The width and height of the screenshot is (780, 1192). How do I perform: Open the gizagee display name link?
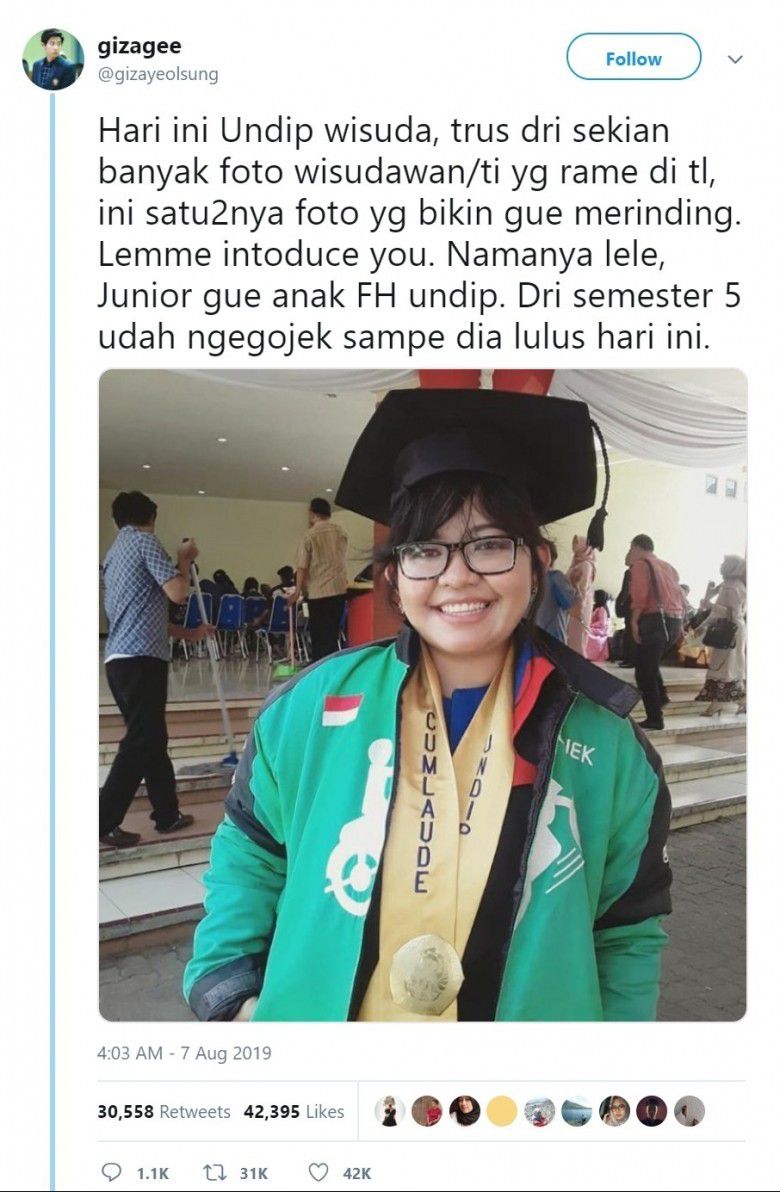(x=139, y=46)
